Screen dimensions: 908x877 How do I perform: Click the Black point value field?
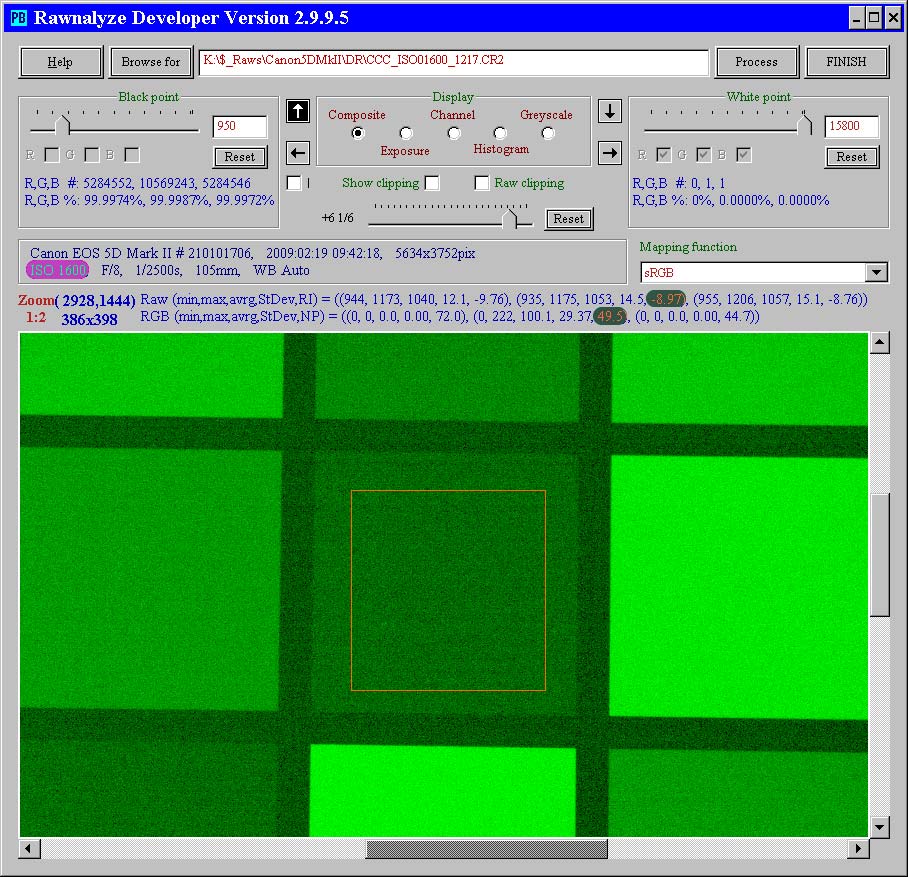239,127
